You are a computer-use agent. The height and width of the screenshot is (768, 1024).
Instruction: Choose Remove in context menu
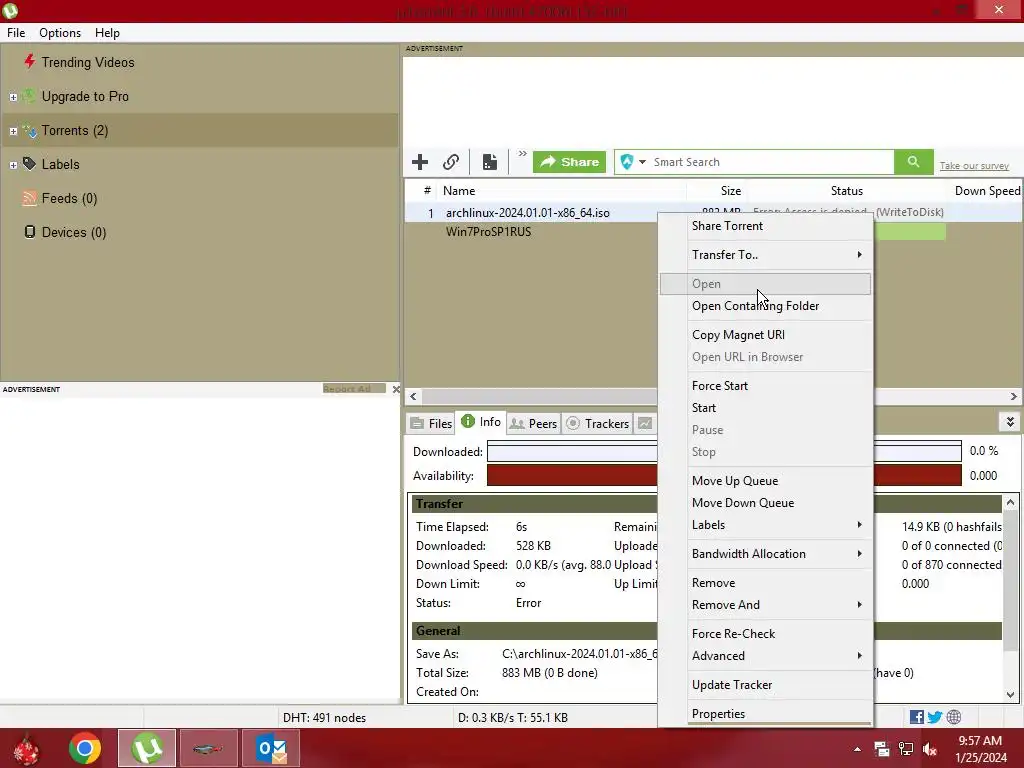765,583
